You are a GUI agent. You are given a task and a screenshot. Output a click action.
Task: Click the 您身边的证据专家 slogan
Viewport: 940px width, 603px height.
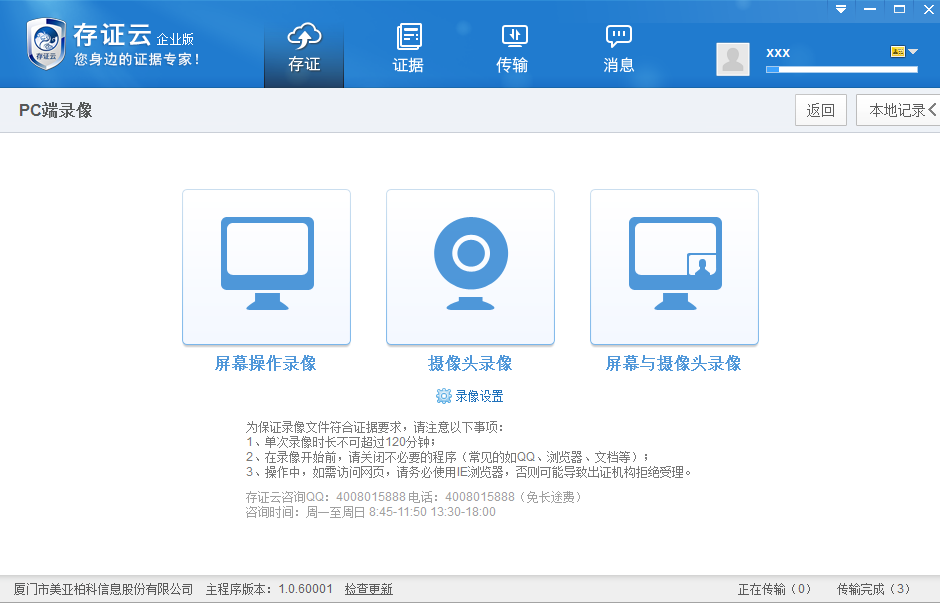coord(137,59)
